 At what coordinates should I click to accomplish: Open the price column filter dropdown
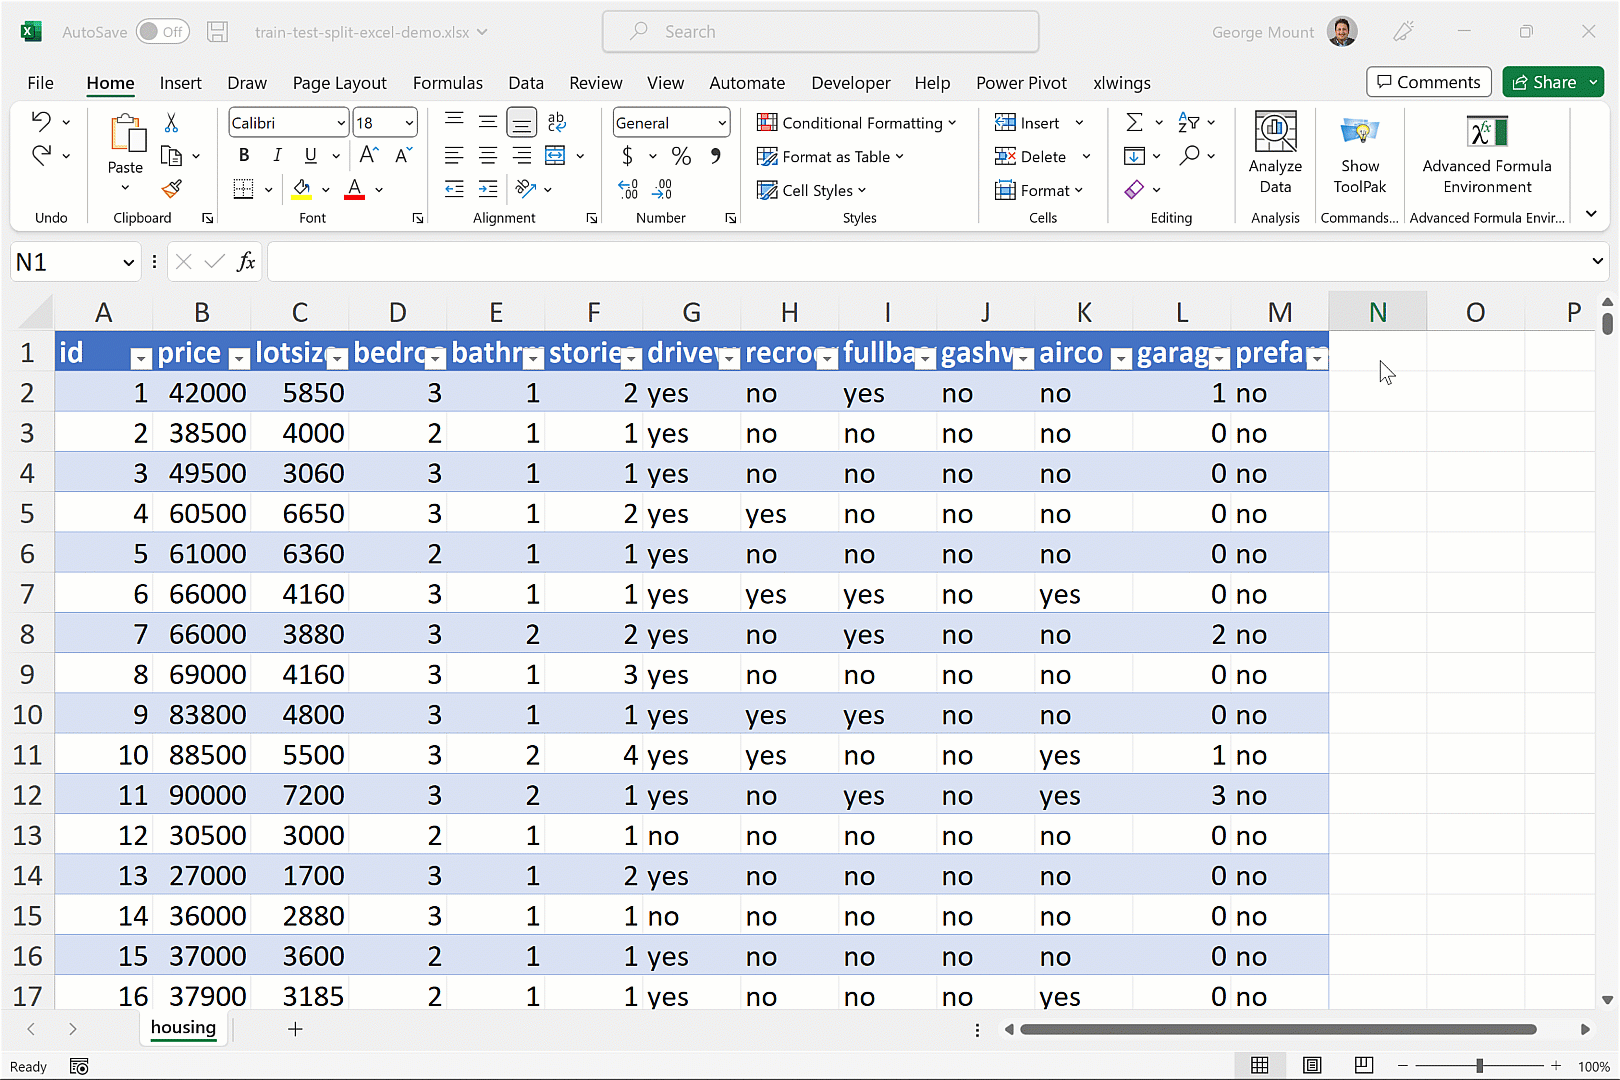pos(239,358)
